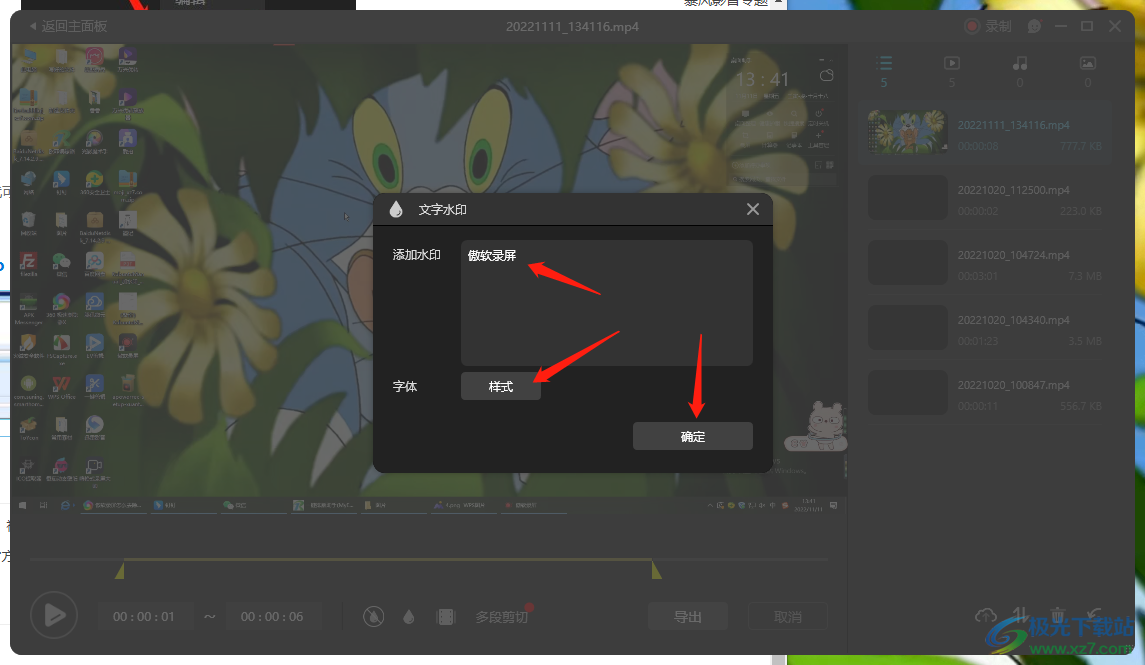
Task: Click thumbnail of 20221020_112500.mp4
Action: pyautogui.click(x=907, y=198)
